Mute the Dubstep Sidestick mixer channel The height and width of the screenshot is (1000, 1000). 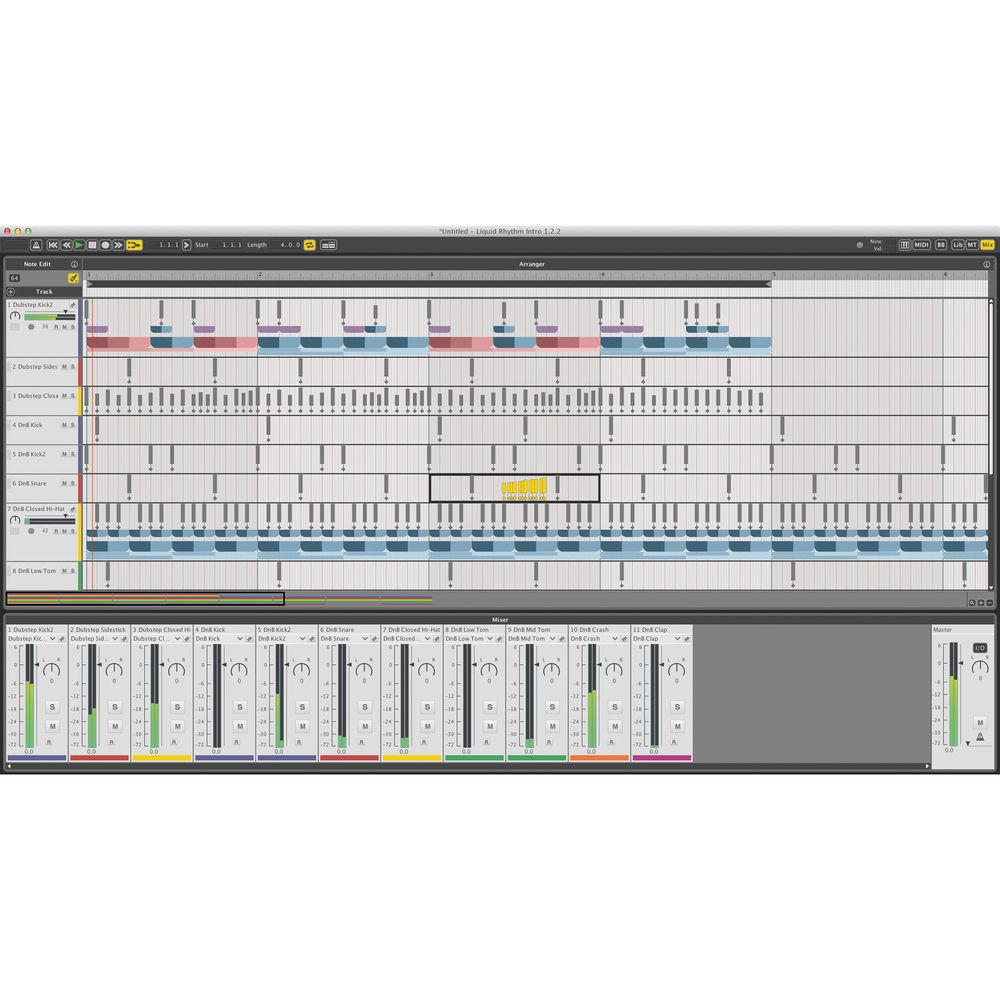(x=114, y=726)
